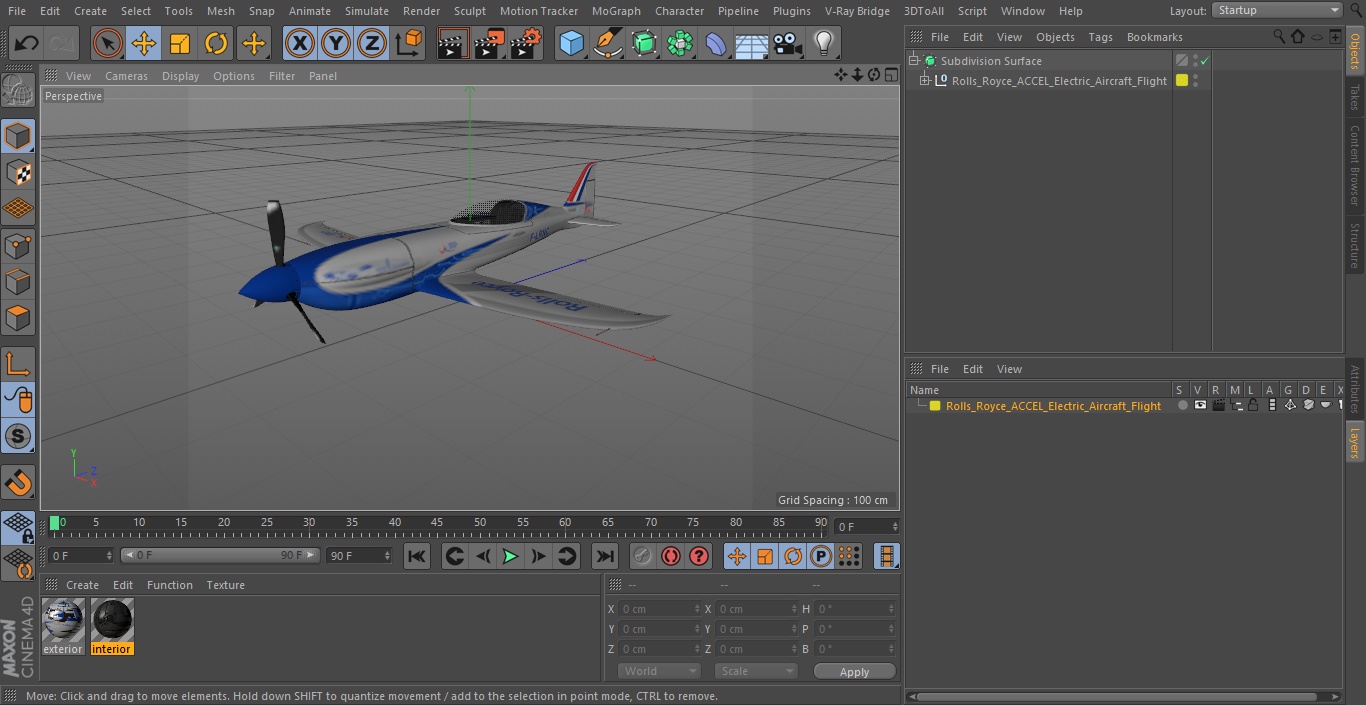Viewport: 1366px width, 705px height.
Task: Click the Undo arrow icon
Action: (x=27, y=43)
